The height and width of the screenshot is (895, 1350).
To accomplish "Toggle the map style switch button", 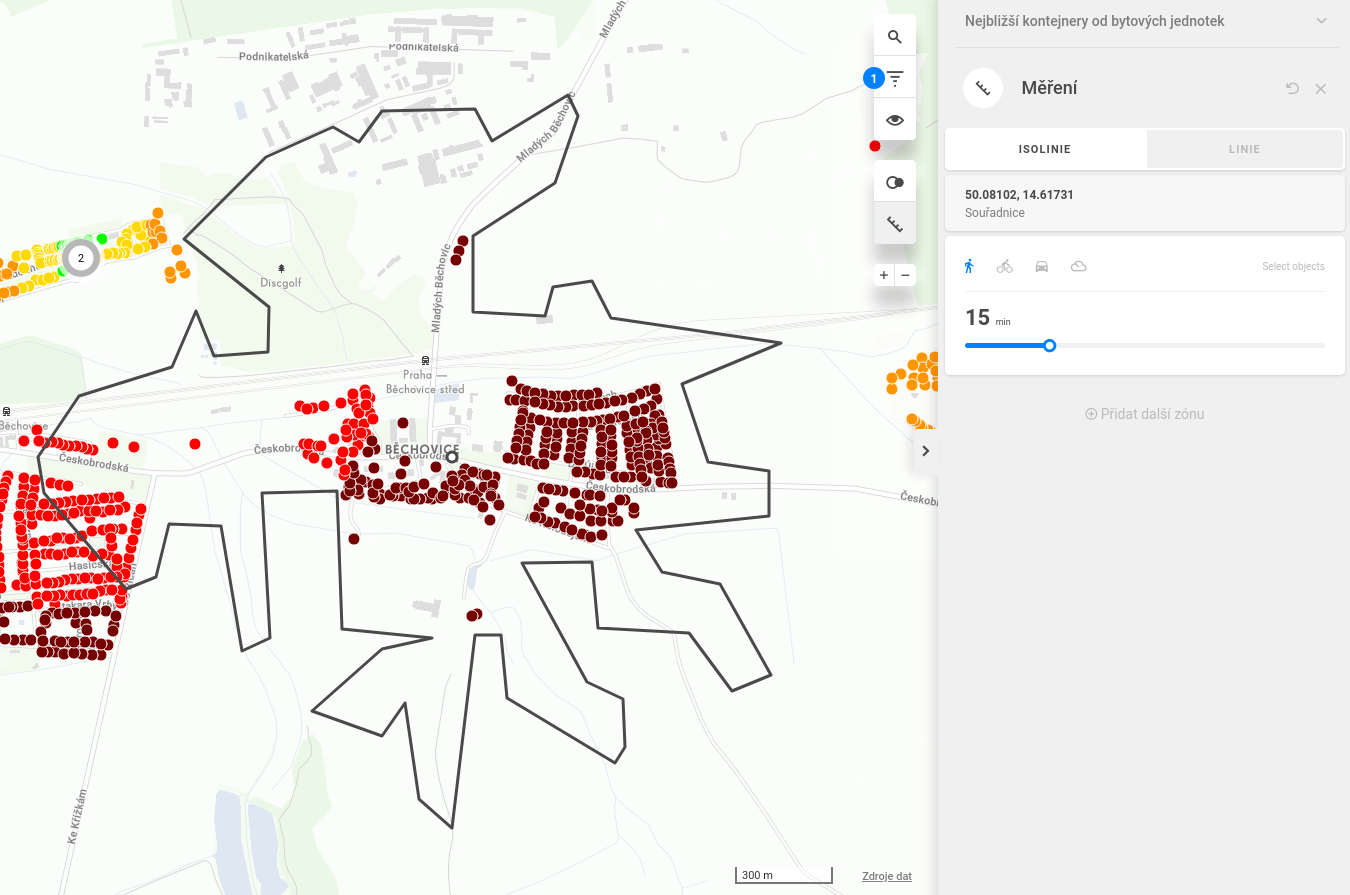I will 895,183.
